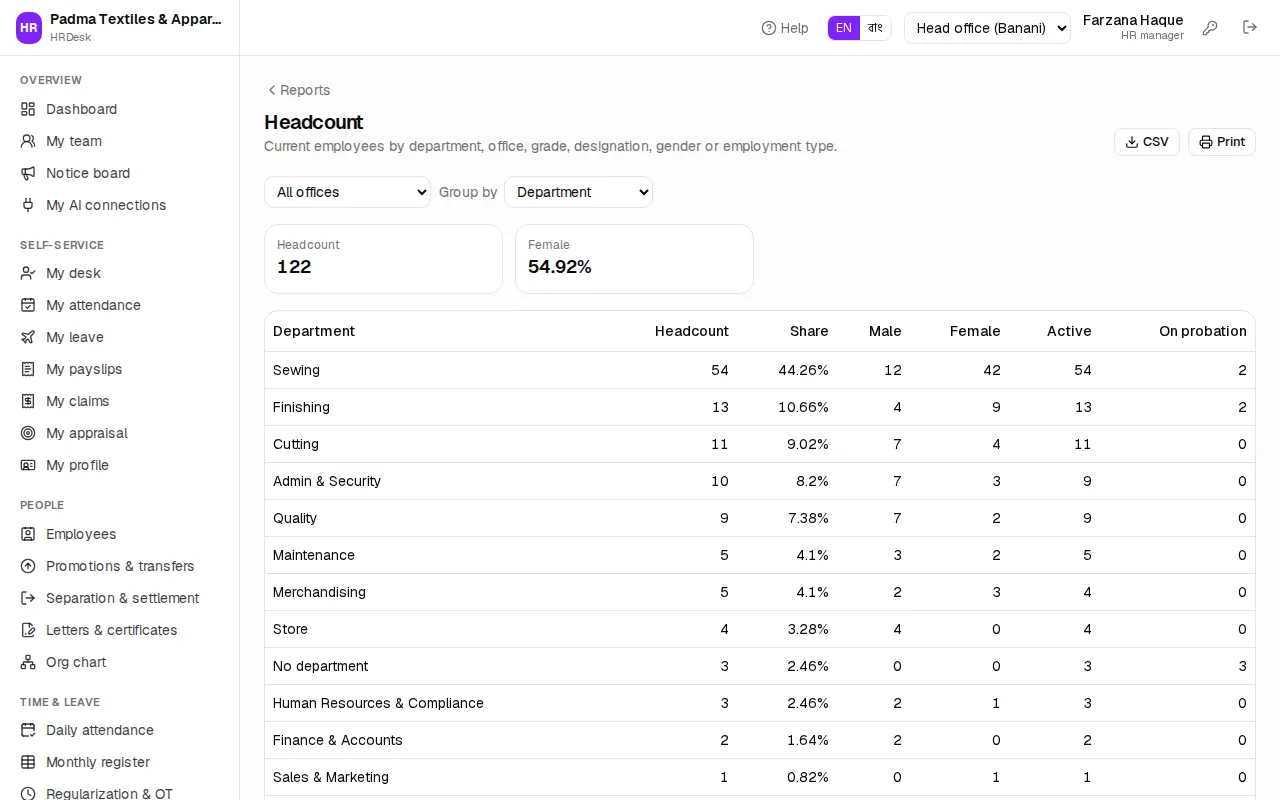
Task: Click the Finance & Accounts row label
Action: [x=338, y=740]
